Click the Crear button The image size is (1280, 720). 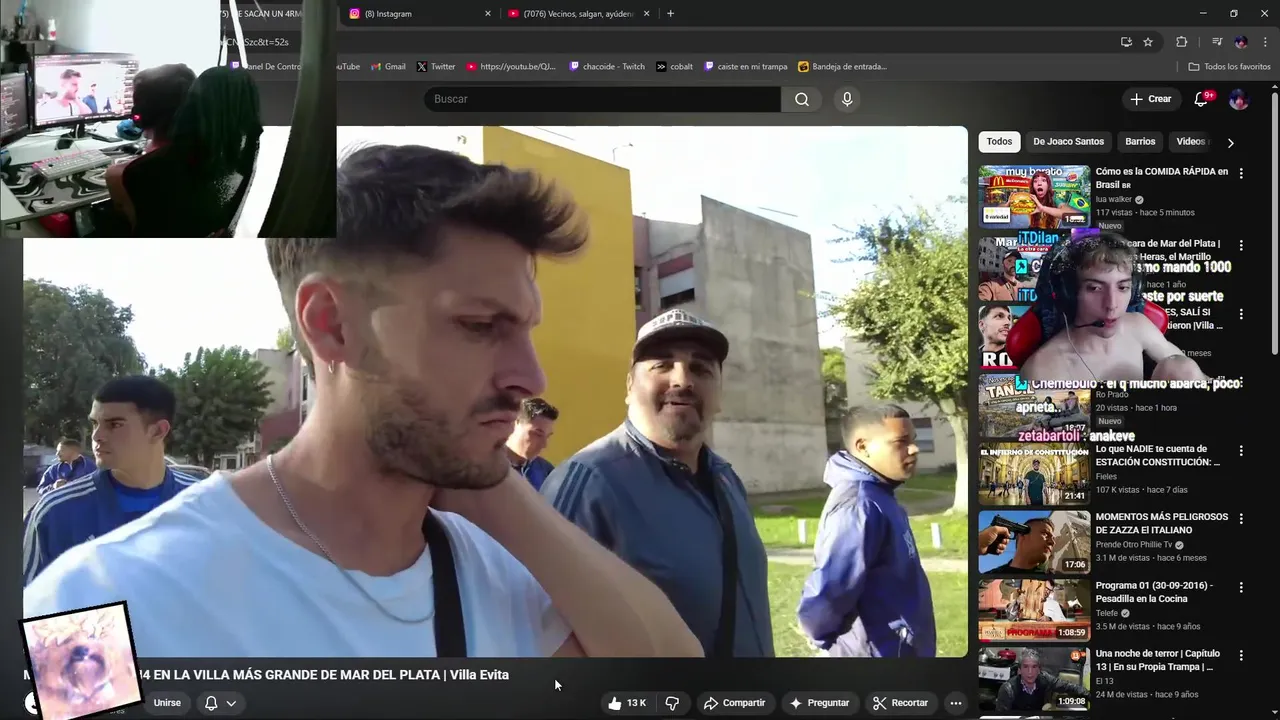[1150, 99]
